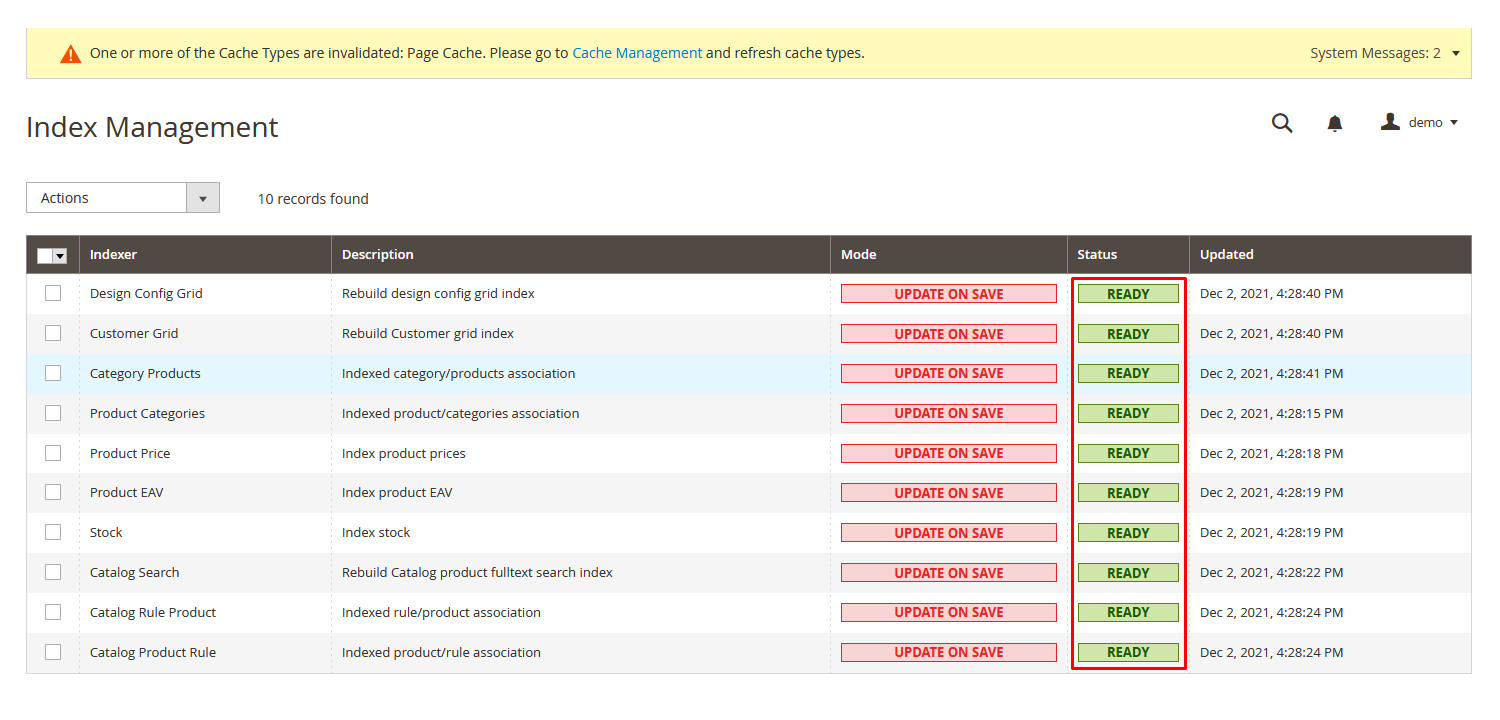The image size is (1500, 720).
Task: Click the Ready status for Category Products
Action: pyautogui.click(x=1128, y=373)
